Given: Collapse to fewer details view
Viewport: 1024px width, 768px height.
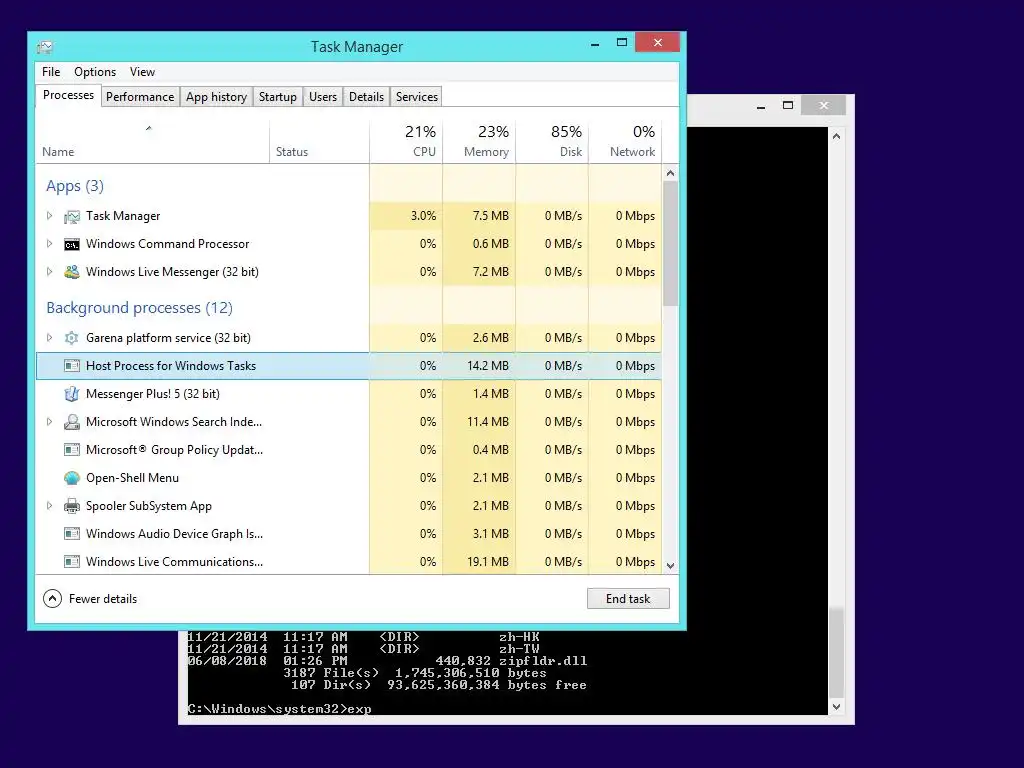Looking at the screenshot, I should point(90,599).
